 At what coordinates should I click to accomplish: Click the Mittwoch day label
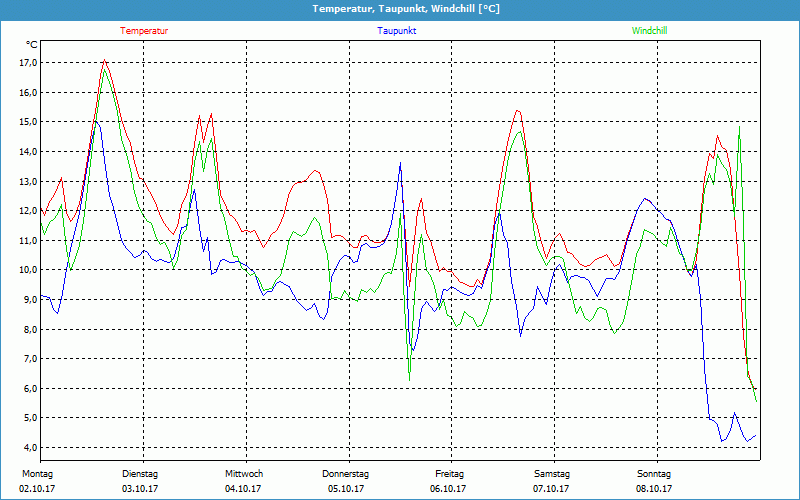click(244, 473)
